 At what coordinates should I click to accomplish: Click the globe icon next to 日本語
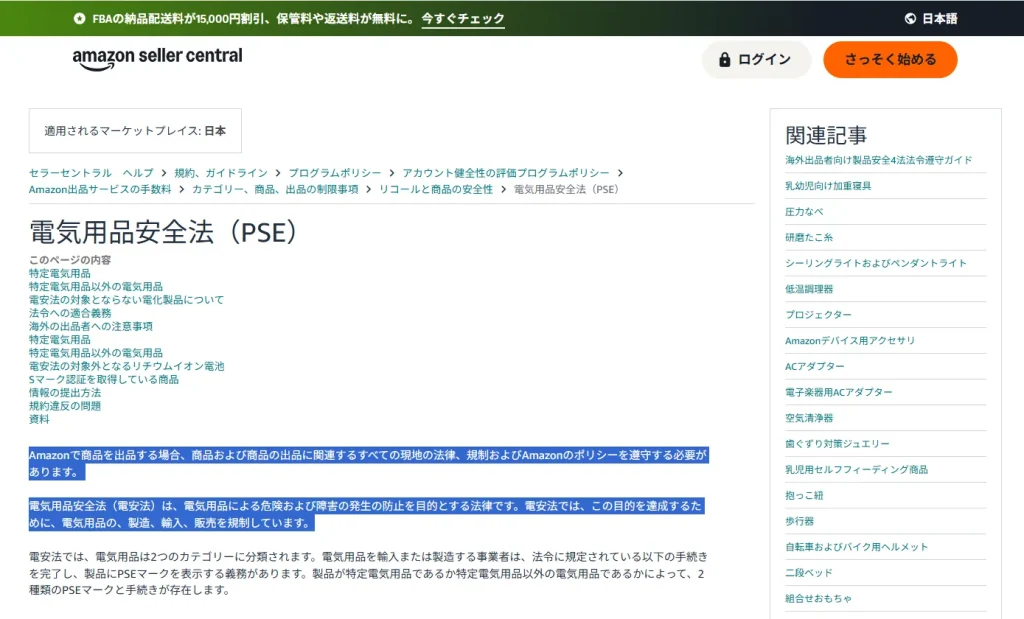(x=909, y=18)
